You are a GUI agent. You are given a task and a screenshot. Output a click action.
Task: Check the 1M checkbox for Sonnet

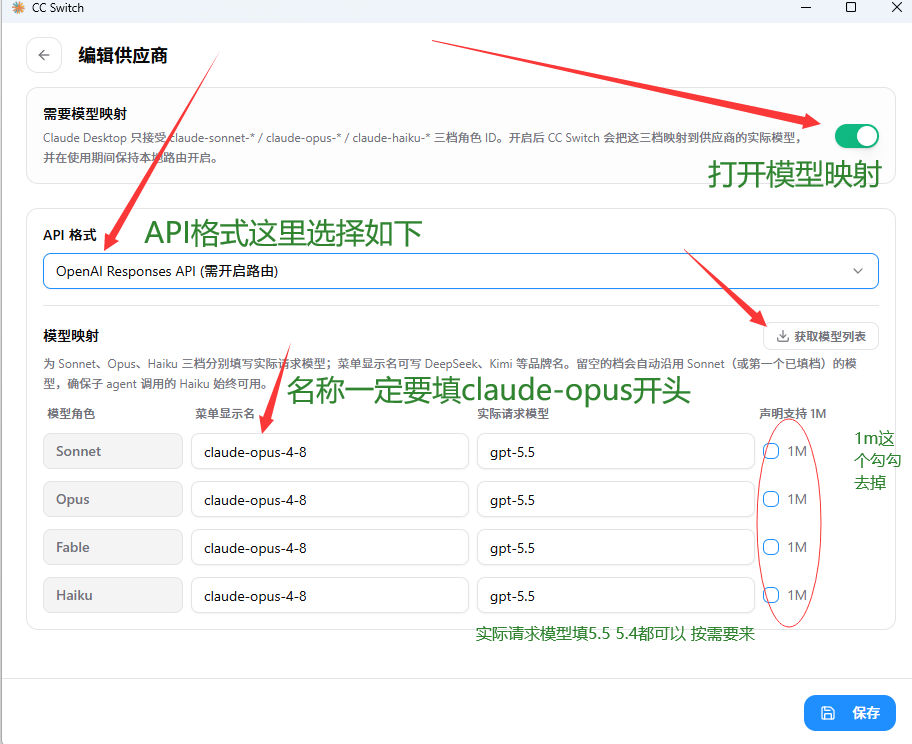[771, 451]
